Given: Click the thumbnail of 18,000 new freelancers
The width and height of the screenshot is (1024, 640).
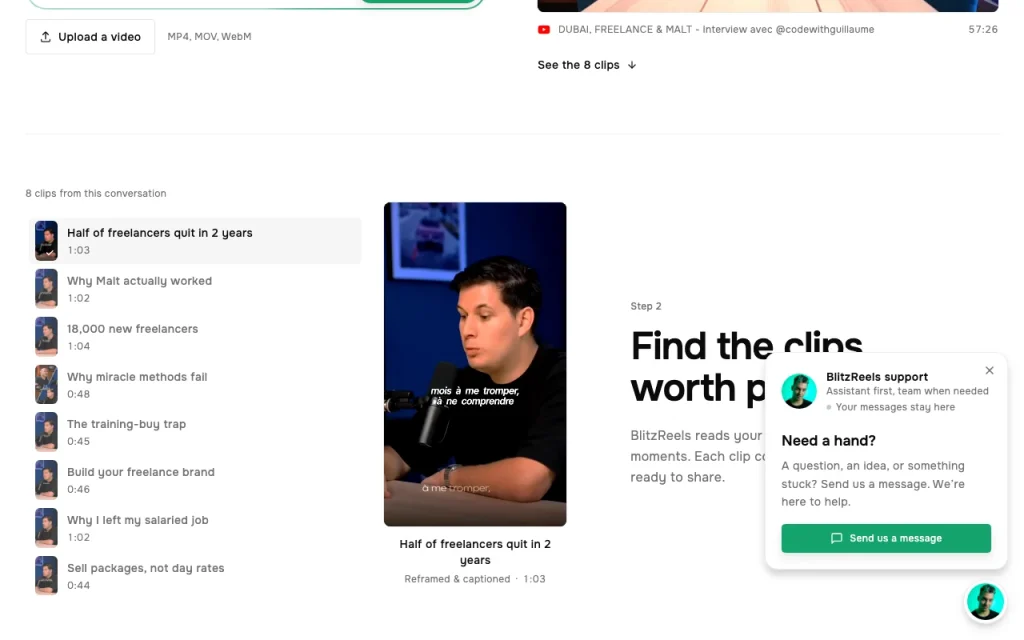Looking at the screenshot, I should click(x=46, y=336).
